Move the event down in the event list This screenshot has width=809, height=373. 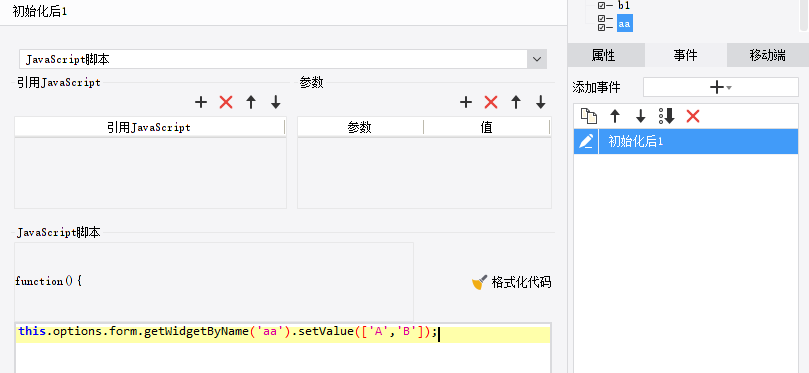(x=641, y=116)
